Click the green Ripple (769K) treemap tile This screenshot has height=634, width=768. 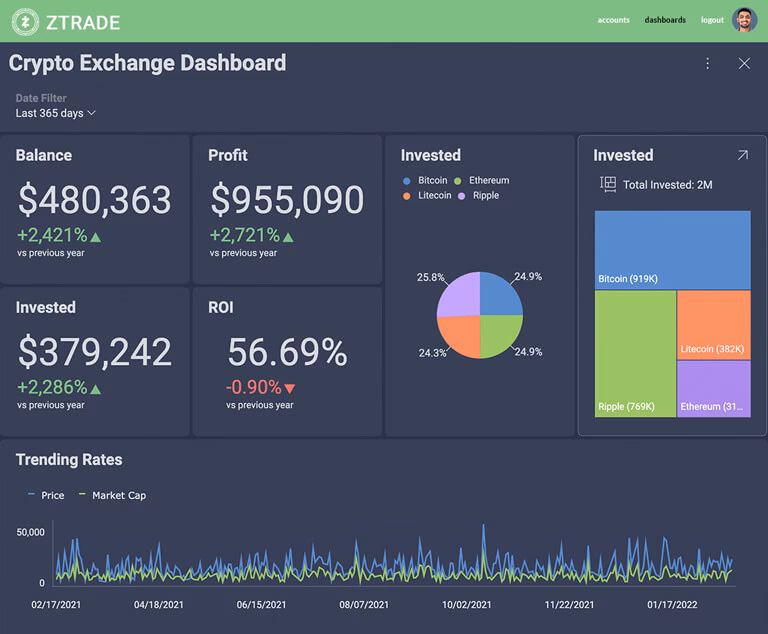tap(635, 352)
